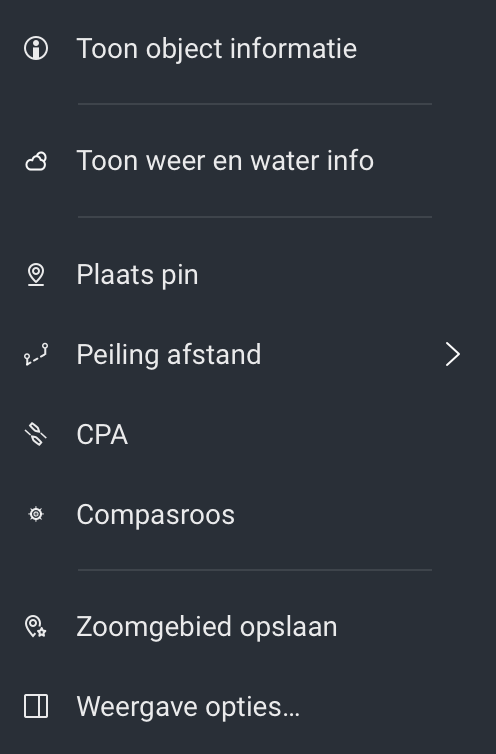496x754 pixels.
Task: Click the word opslaan in Zoomgebied entry
Action: coord(288,628)
